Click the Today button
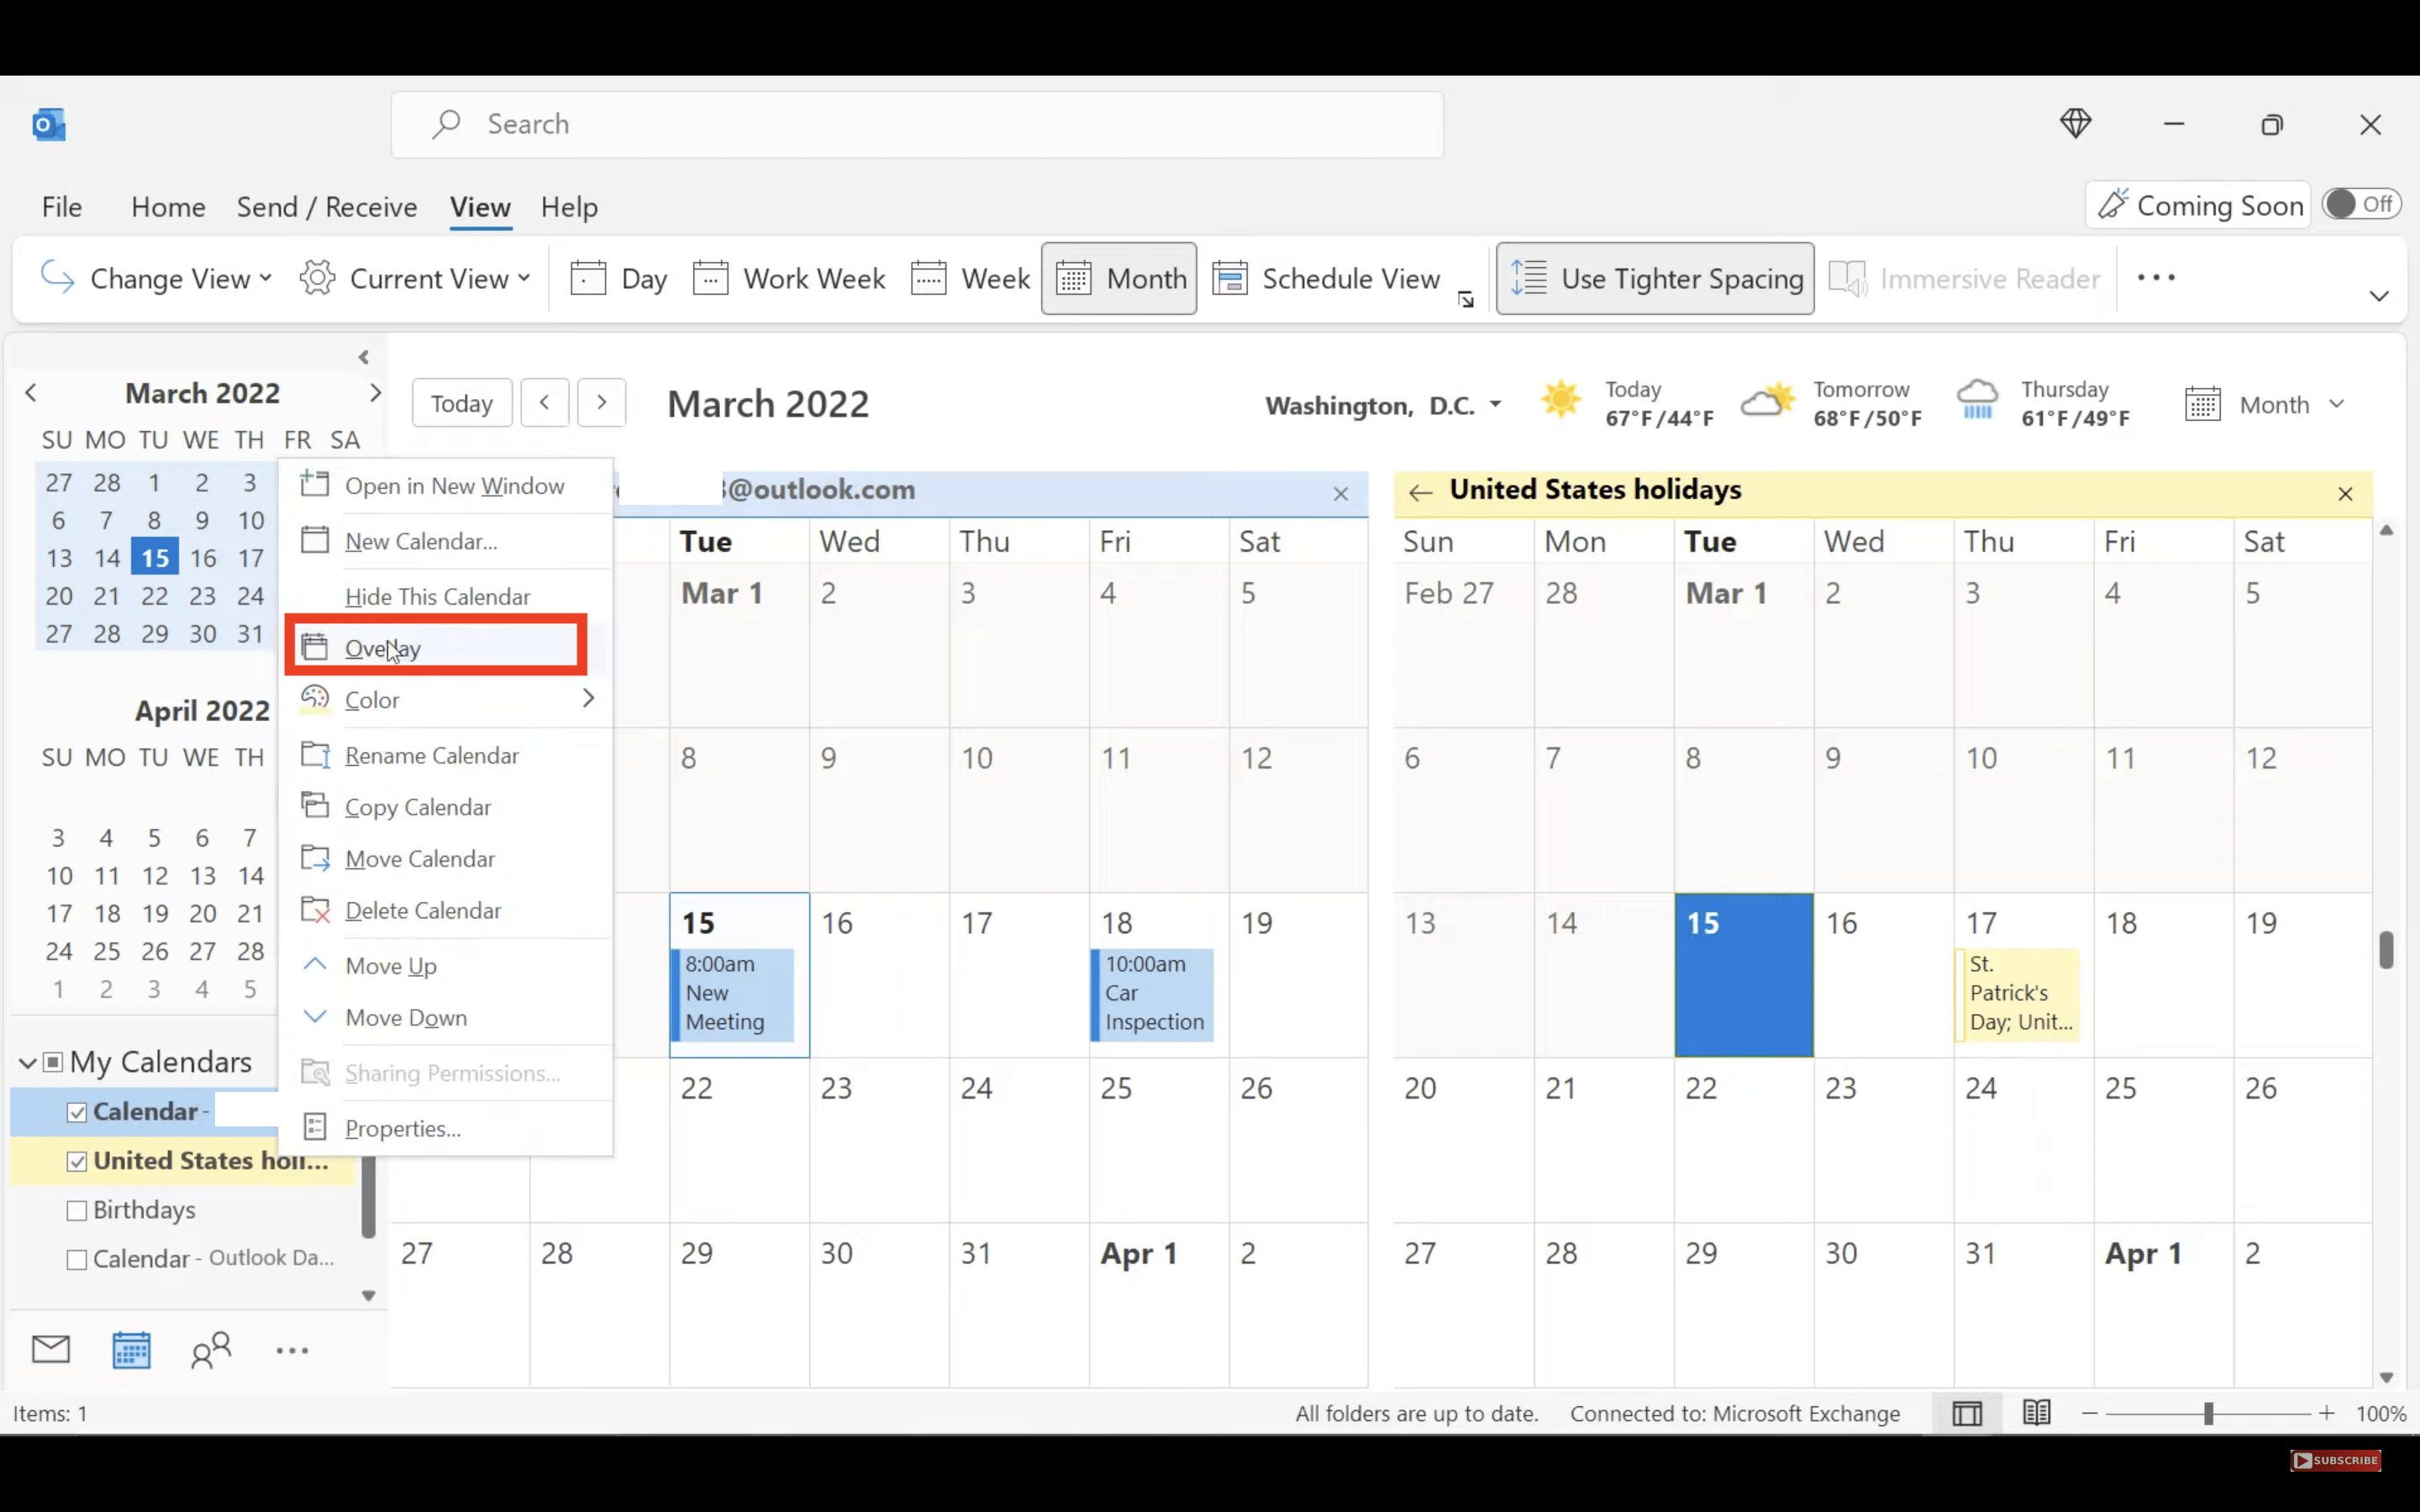Viewport: 2420px width, 1512px height. click(462, 403)
